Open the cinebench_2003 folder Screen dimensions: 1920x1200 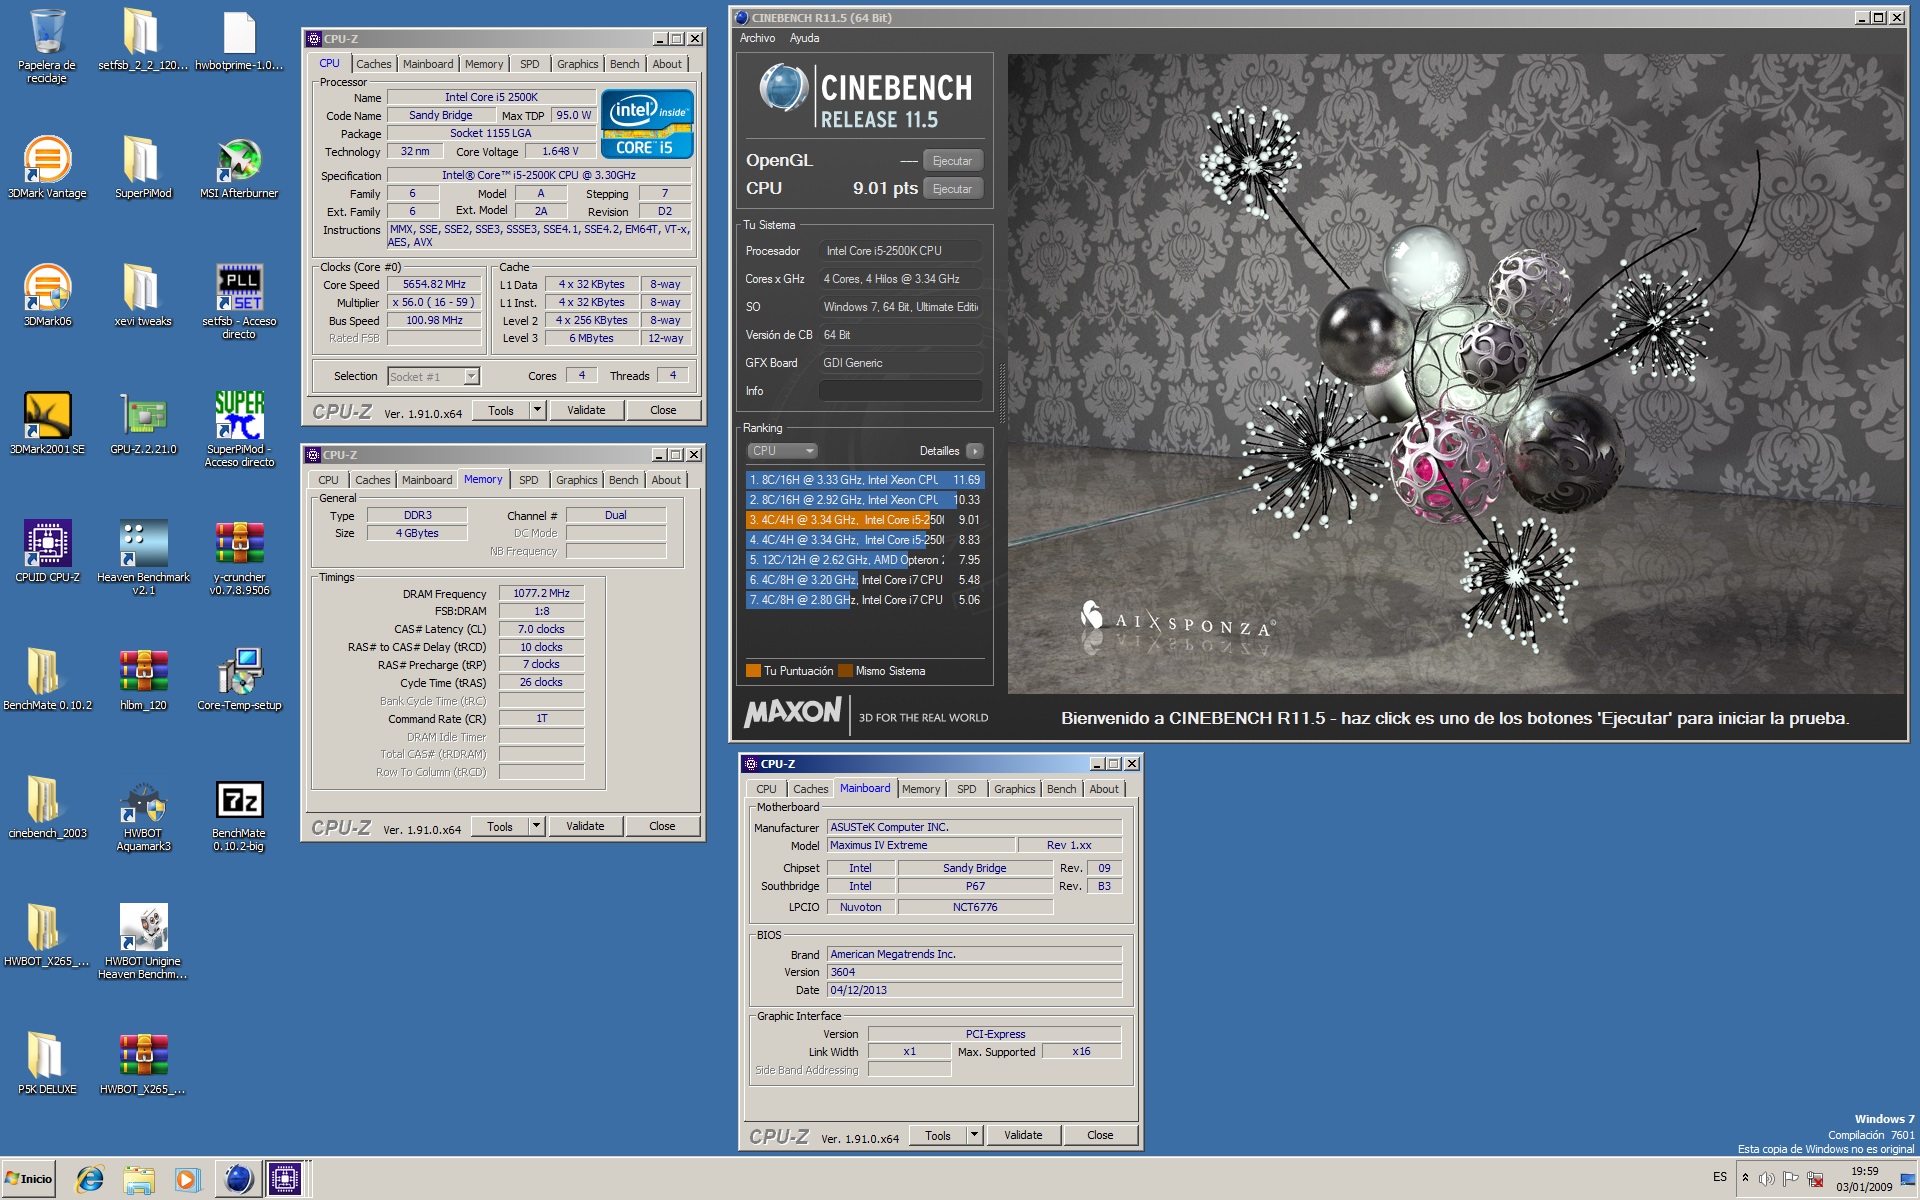click(x=47, y=807)
